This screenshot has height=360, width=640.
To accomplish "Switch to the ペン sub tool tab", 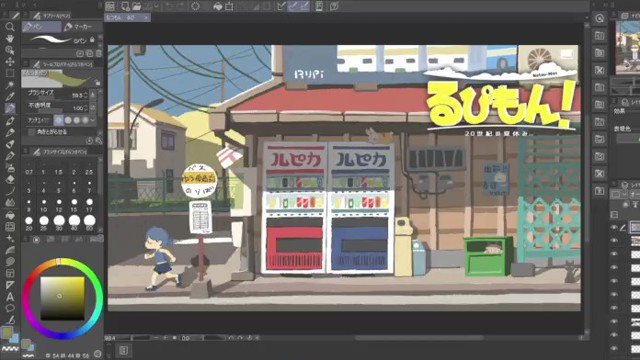I will pos(42,27).
